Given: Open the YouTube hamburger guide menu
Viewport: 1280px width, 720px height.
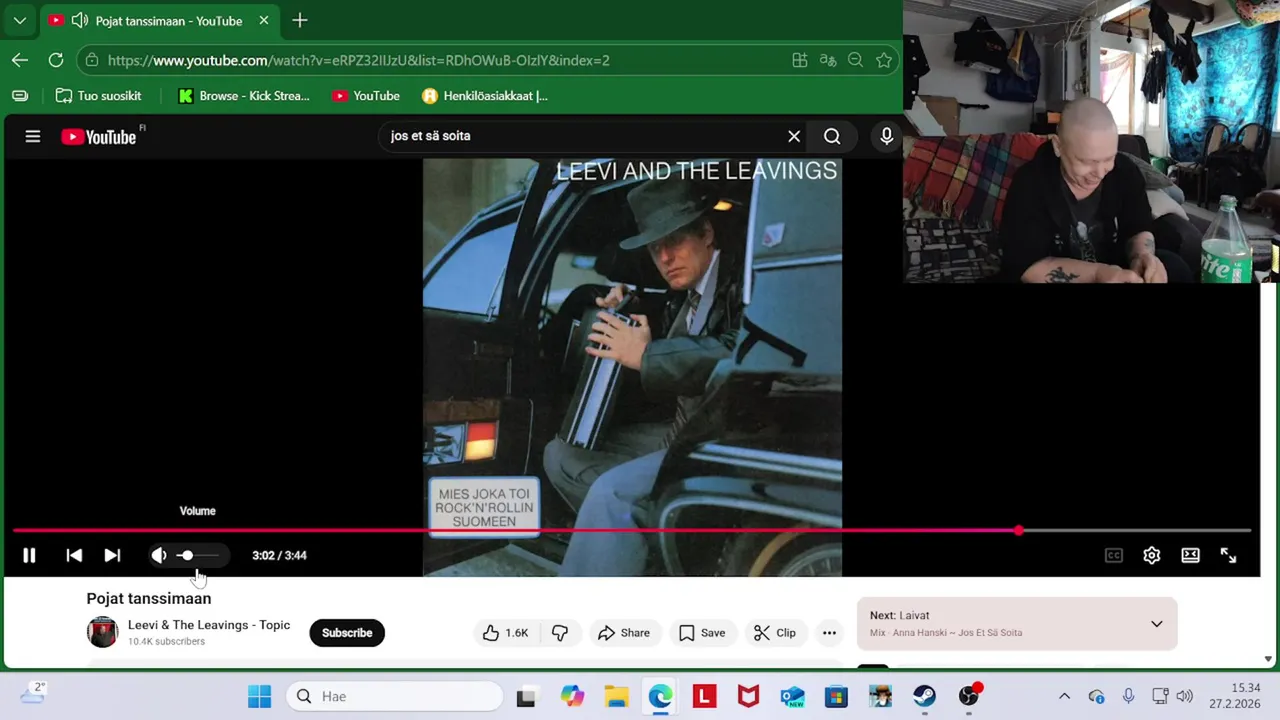Looking at the screenshot, I should point(33,136).
